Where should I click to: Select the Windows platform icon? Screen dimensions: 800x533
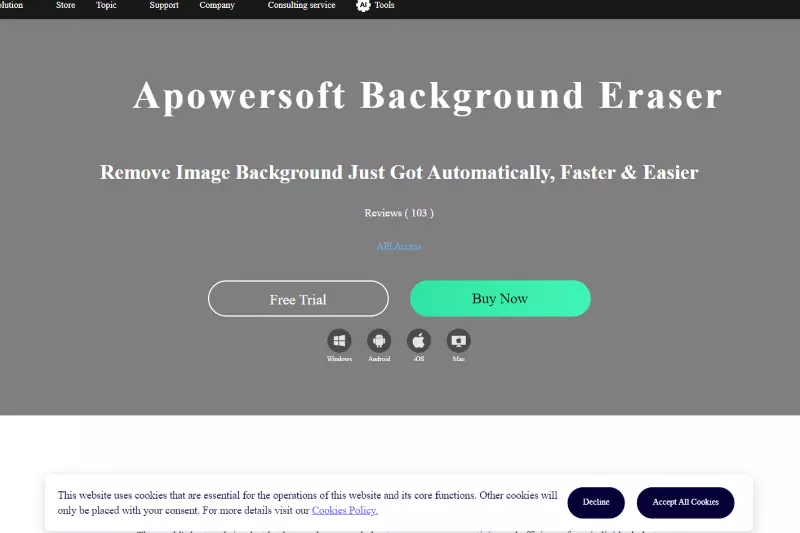[x=339, y=341]
